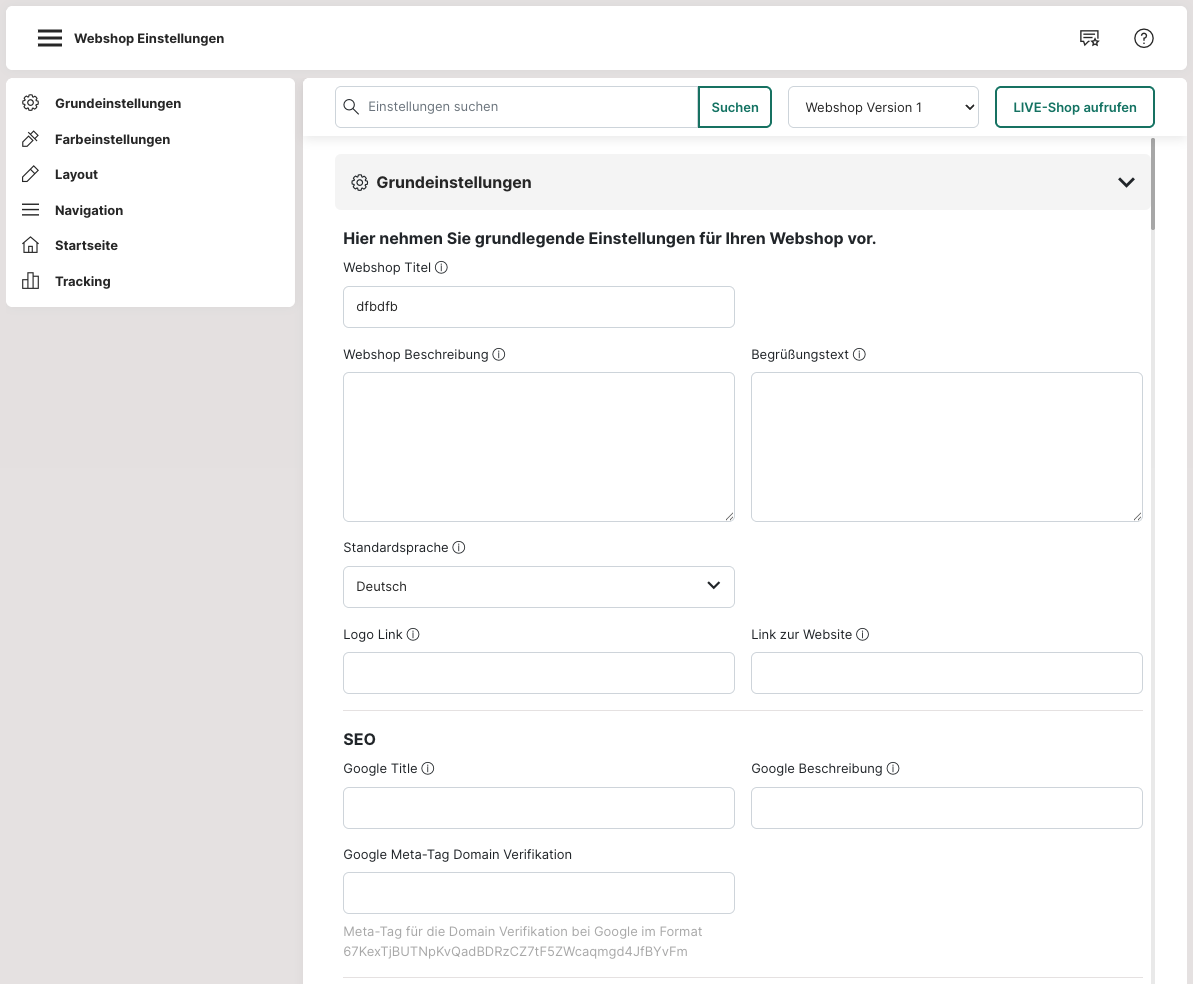Viewport: 1193px width, 984px height.
Task: Focus the Webshop Titel input field
Action: [x=538, y=307]
